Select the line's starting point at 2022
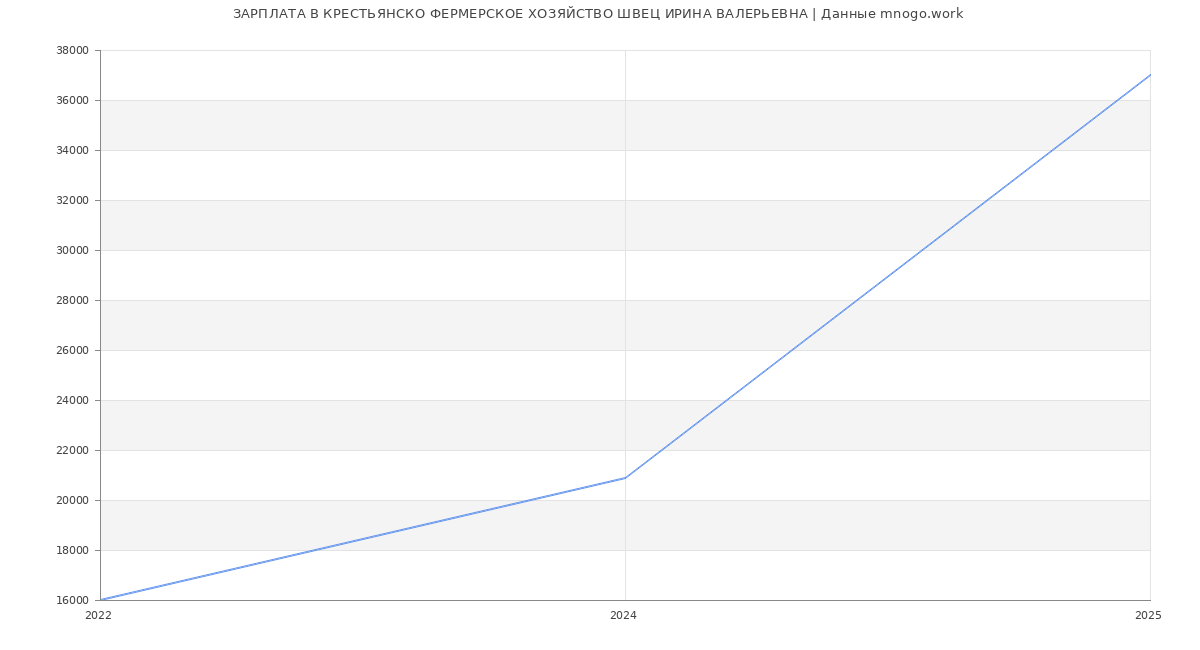The image size is (1200, 650). tap(101, 600)
